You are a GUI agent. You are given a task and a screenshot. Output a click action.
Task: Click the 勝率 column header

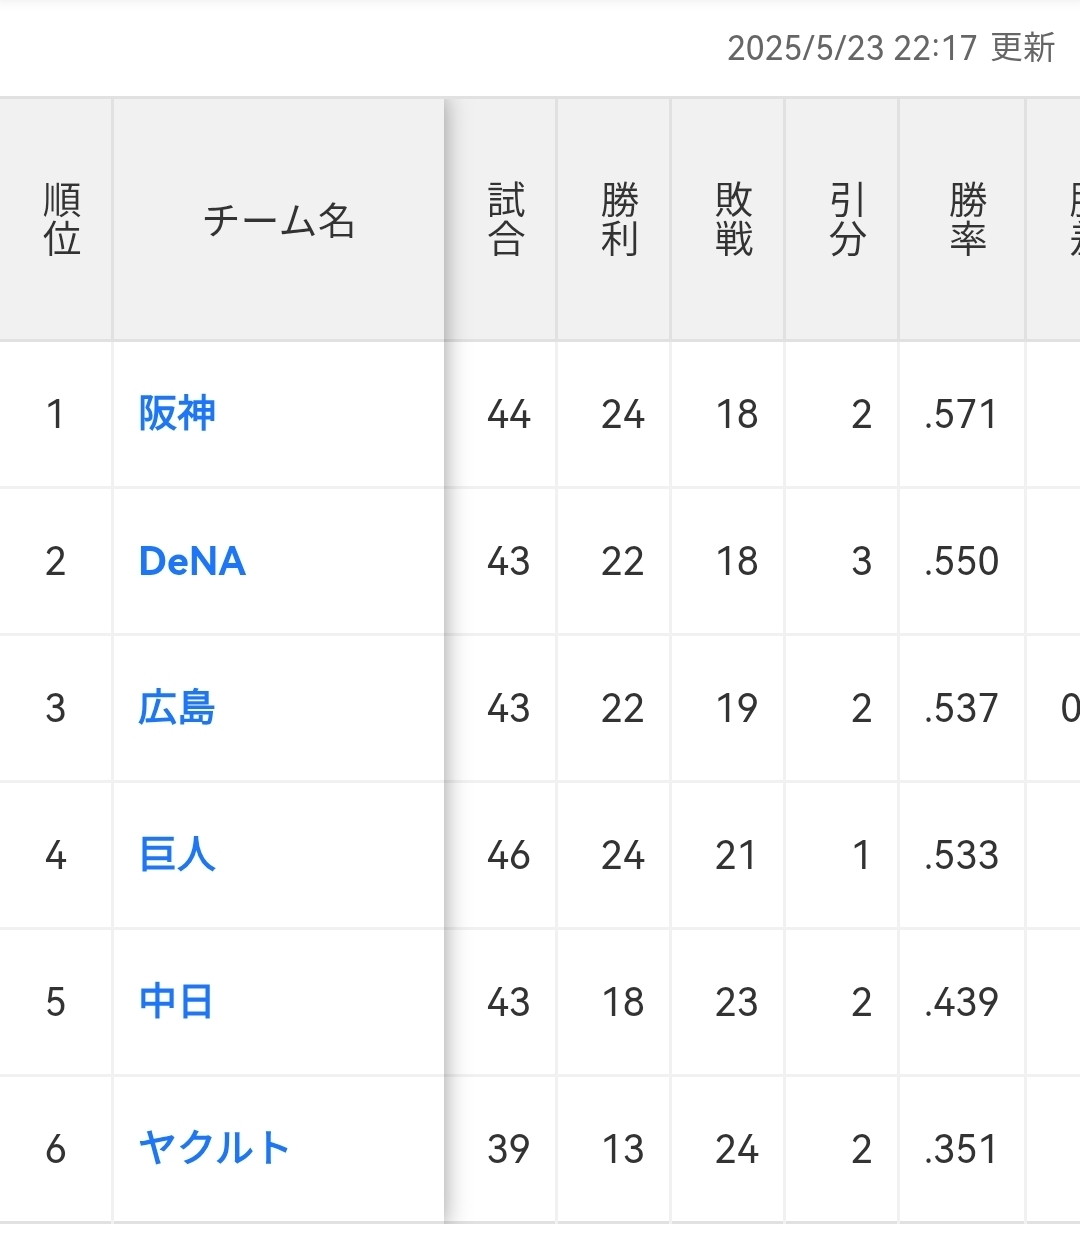coord(967,220)
